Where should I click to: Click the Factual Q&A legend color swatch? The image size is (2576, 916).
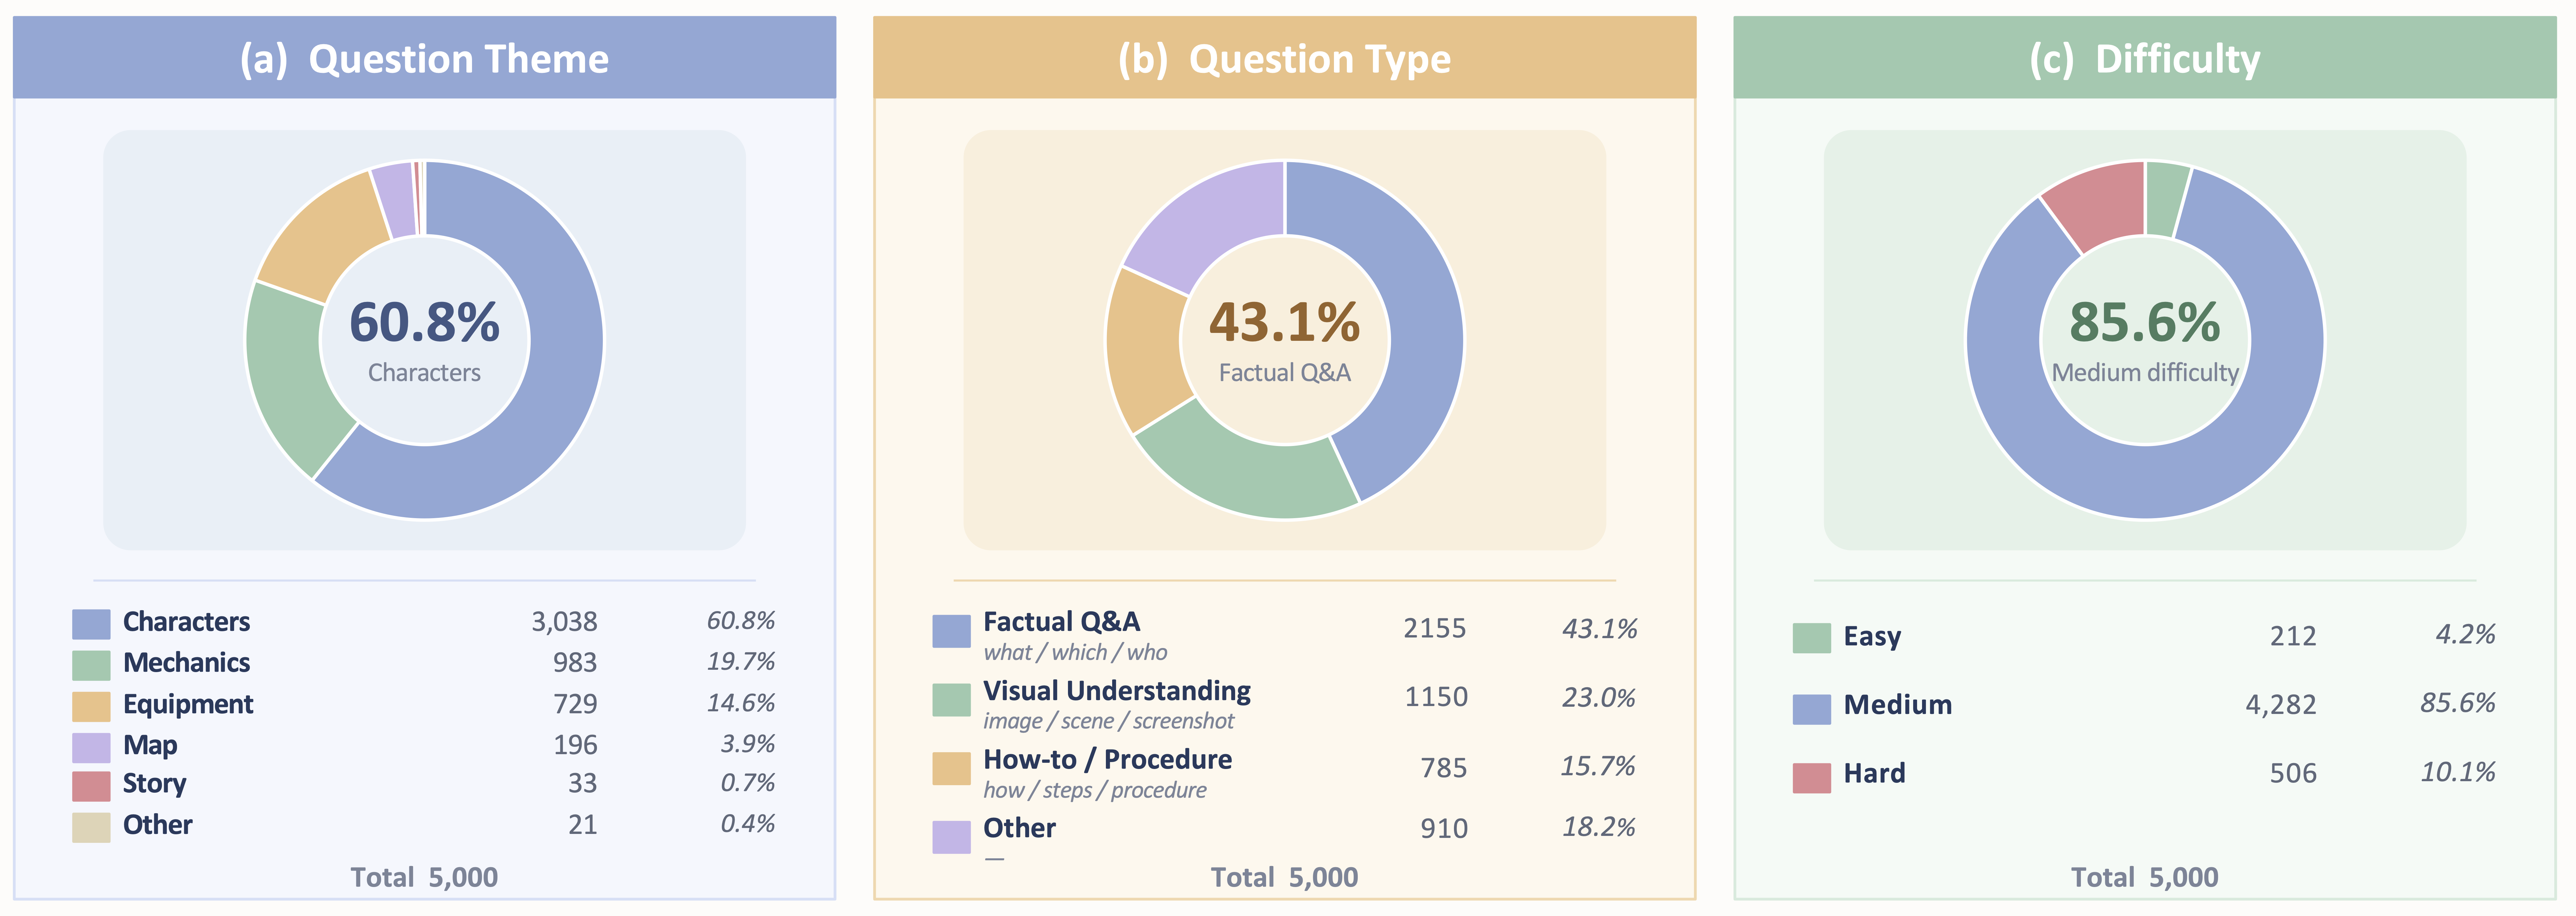point(951,631)
